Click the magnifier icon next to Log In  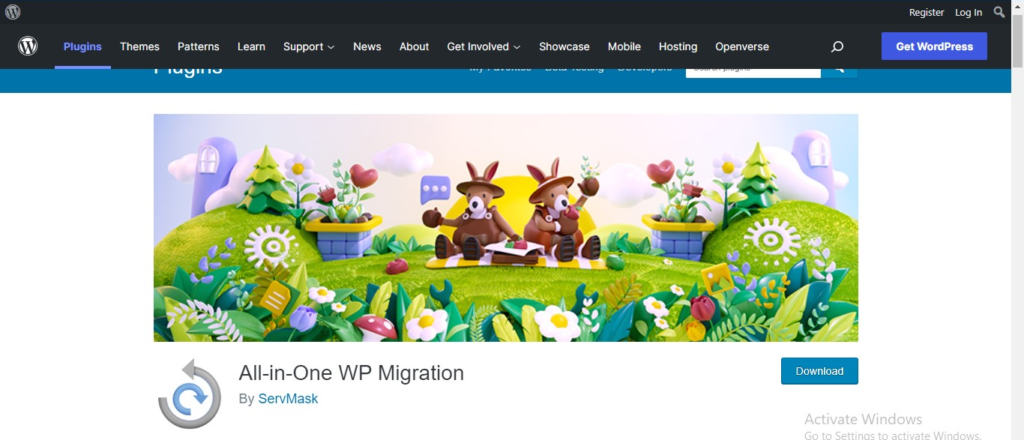tap(999, 12)
